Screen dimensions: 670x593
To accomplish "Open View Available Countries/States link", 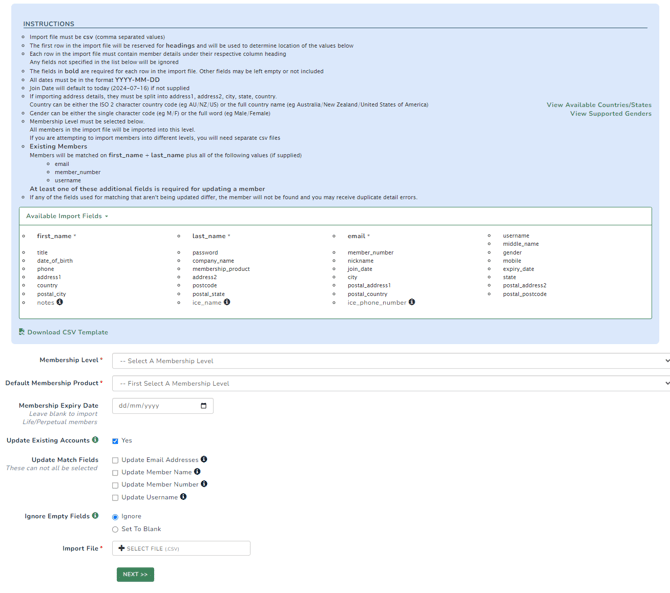I will (598, 105).
